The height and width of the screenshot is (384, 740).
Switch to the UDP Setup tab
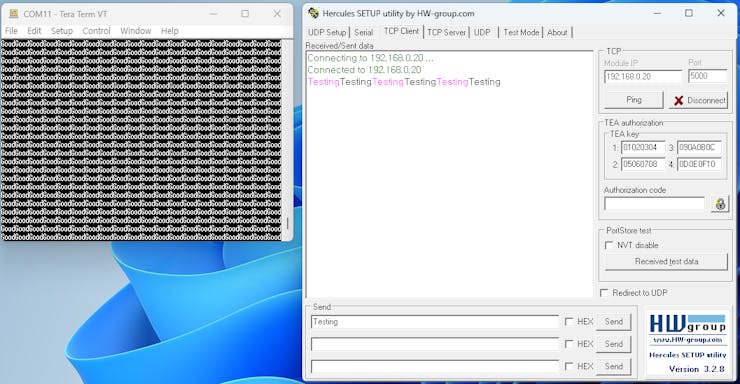click(327, 33)
